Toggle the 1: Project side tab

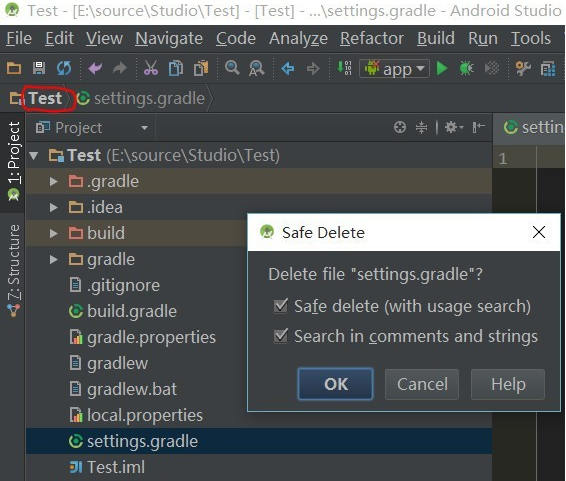click(13, 162)
